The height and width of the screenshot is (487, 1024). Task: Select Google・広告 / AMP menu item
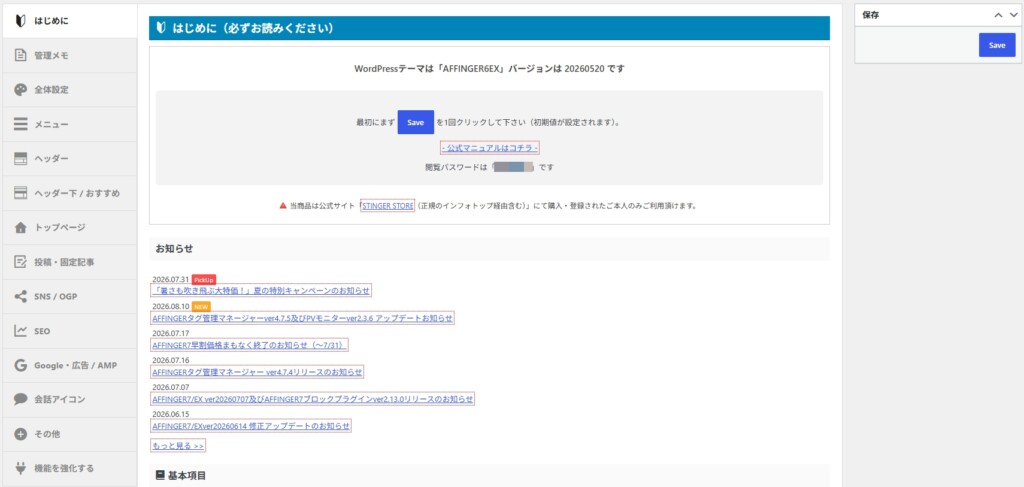point(69,366)
